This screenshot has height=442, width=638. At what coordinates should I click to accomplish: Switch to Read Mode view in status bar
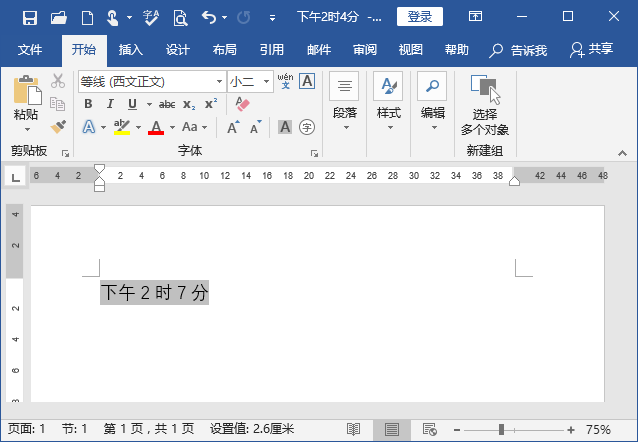[x=354, y=429]
